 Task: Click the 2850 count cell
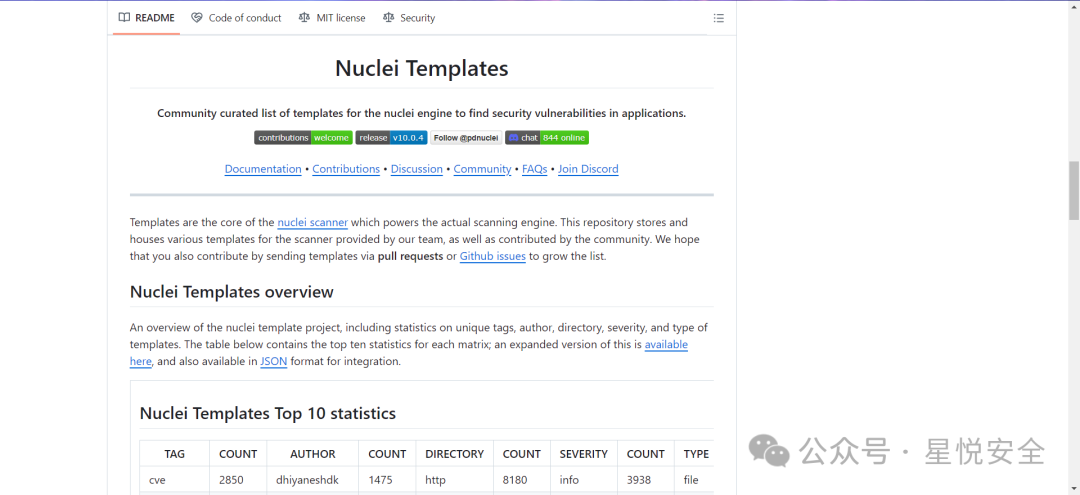coord(238,479)
